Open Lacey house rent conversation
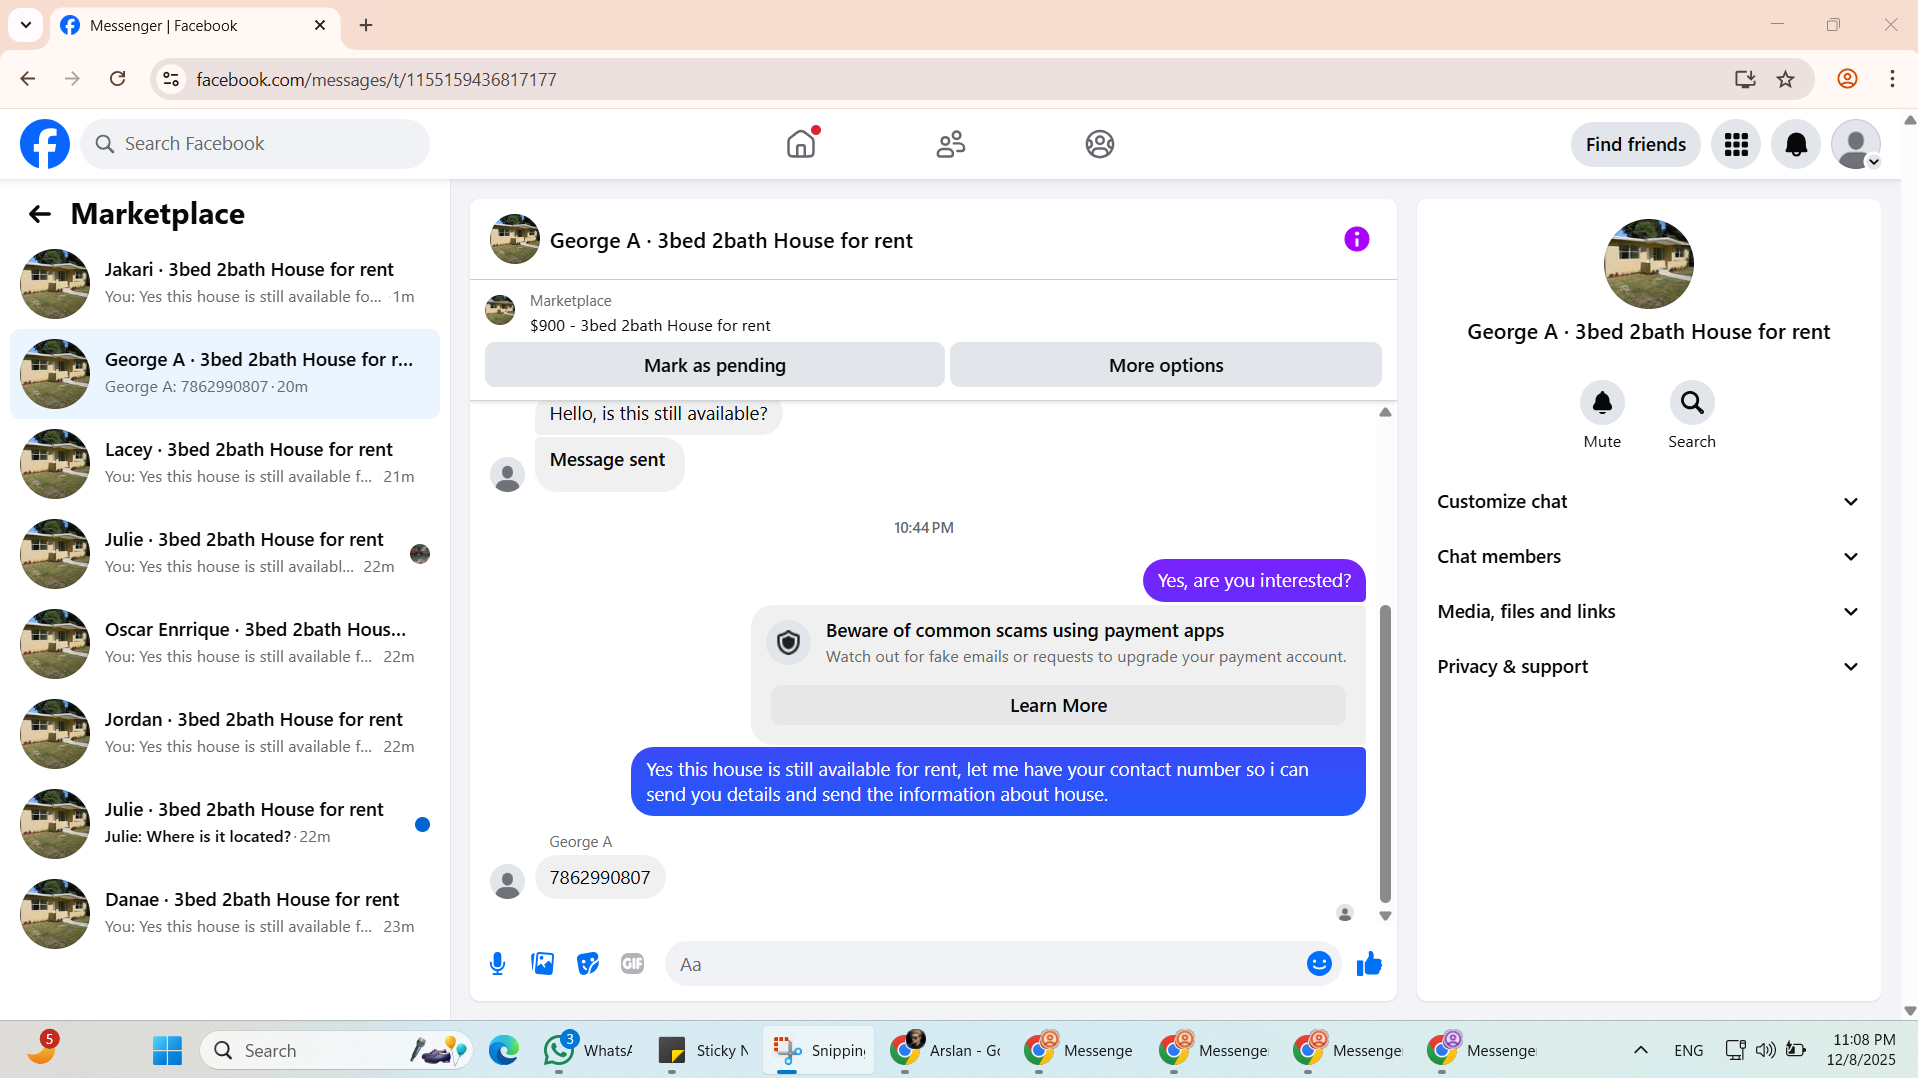1918x1078 pixels. click(x=225, y=464)
